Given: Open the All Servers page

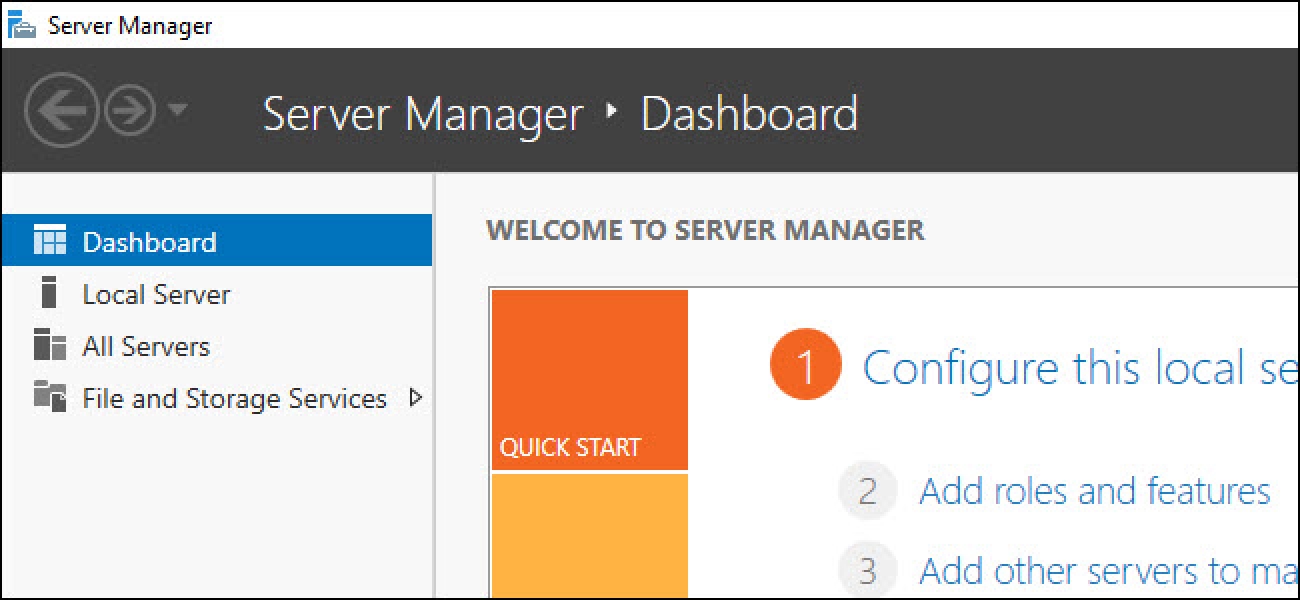Looking at the screenshot, I should (x=217, y=346).
